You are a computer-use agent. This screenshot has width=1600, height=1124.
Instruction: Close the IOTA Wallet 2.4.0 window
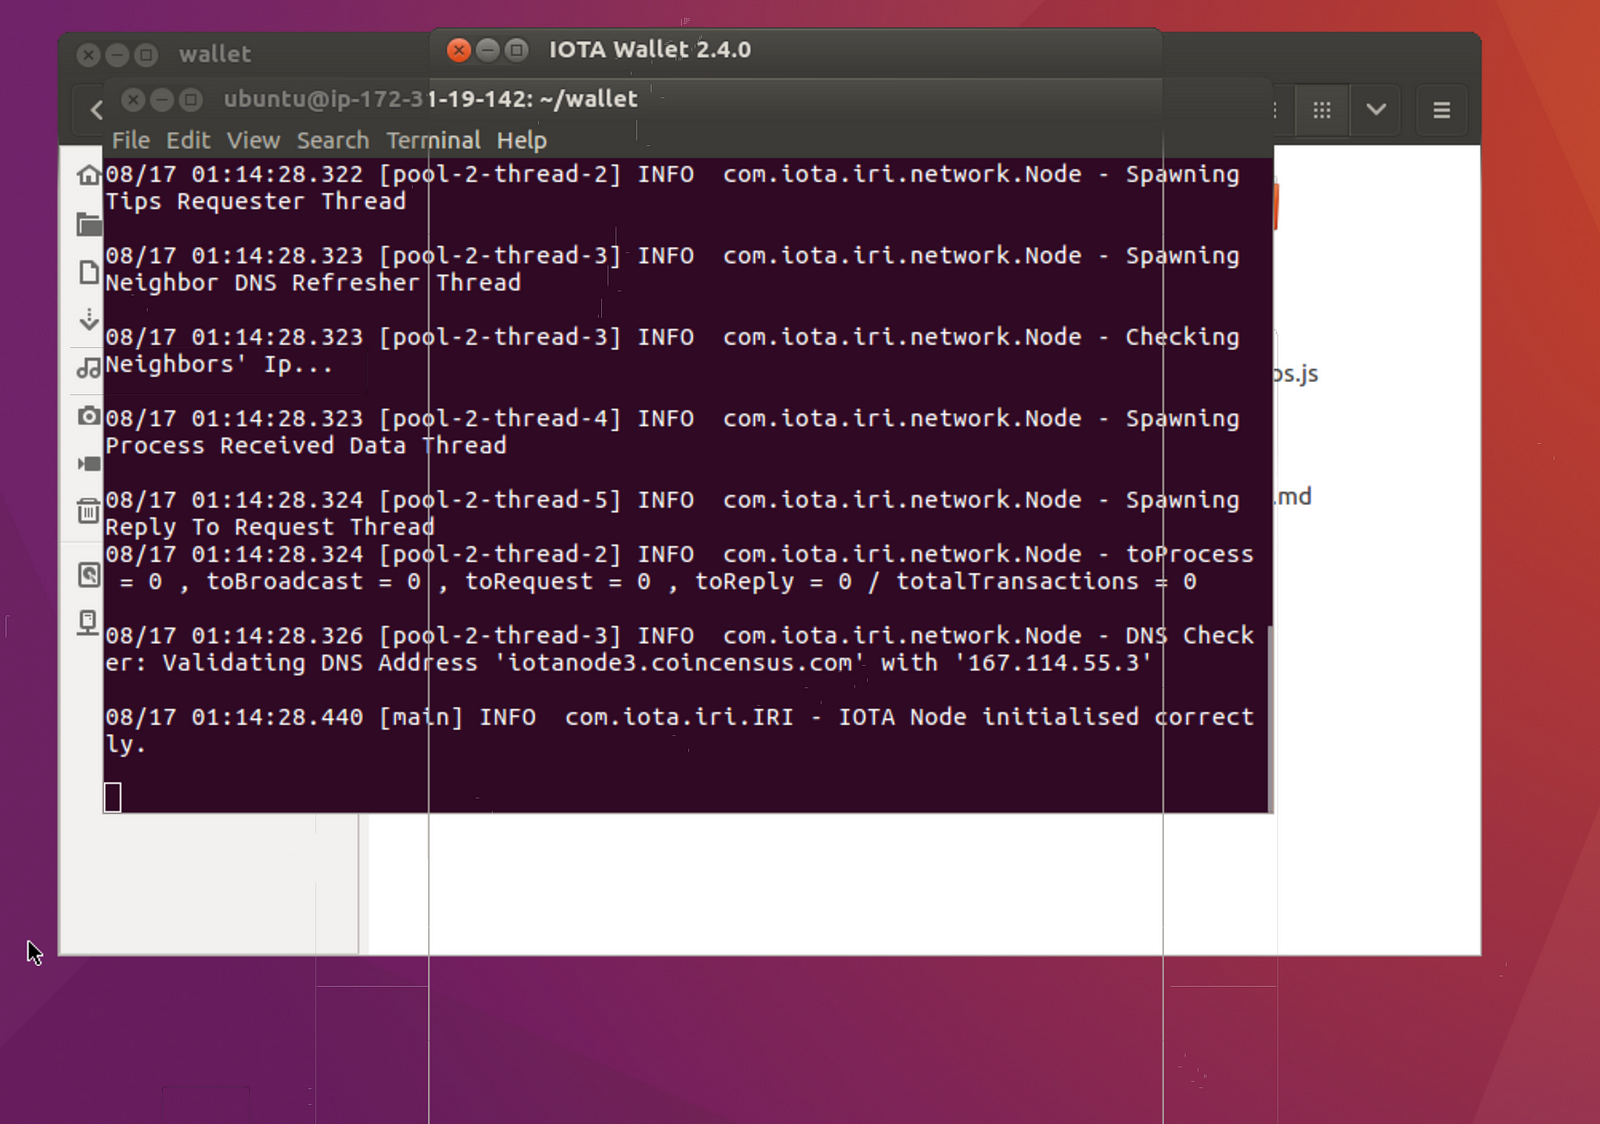click(x=459, y=50)
